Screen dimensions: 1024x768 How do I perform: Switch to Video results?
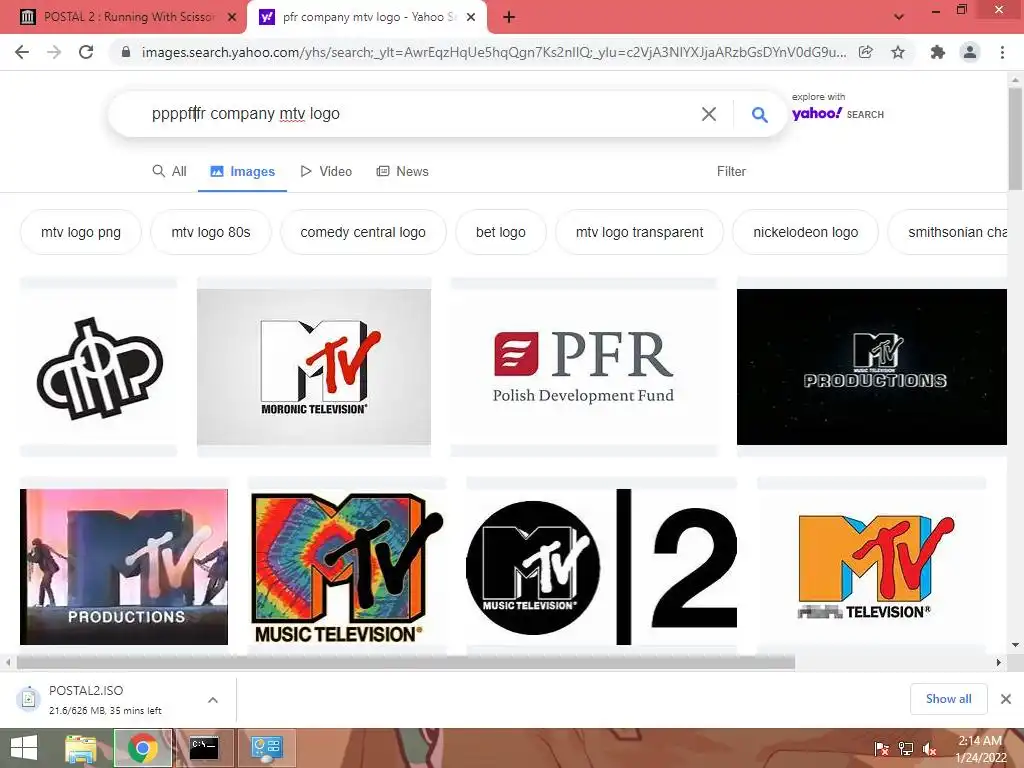pos(326,171)
